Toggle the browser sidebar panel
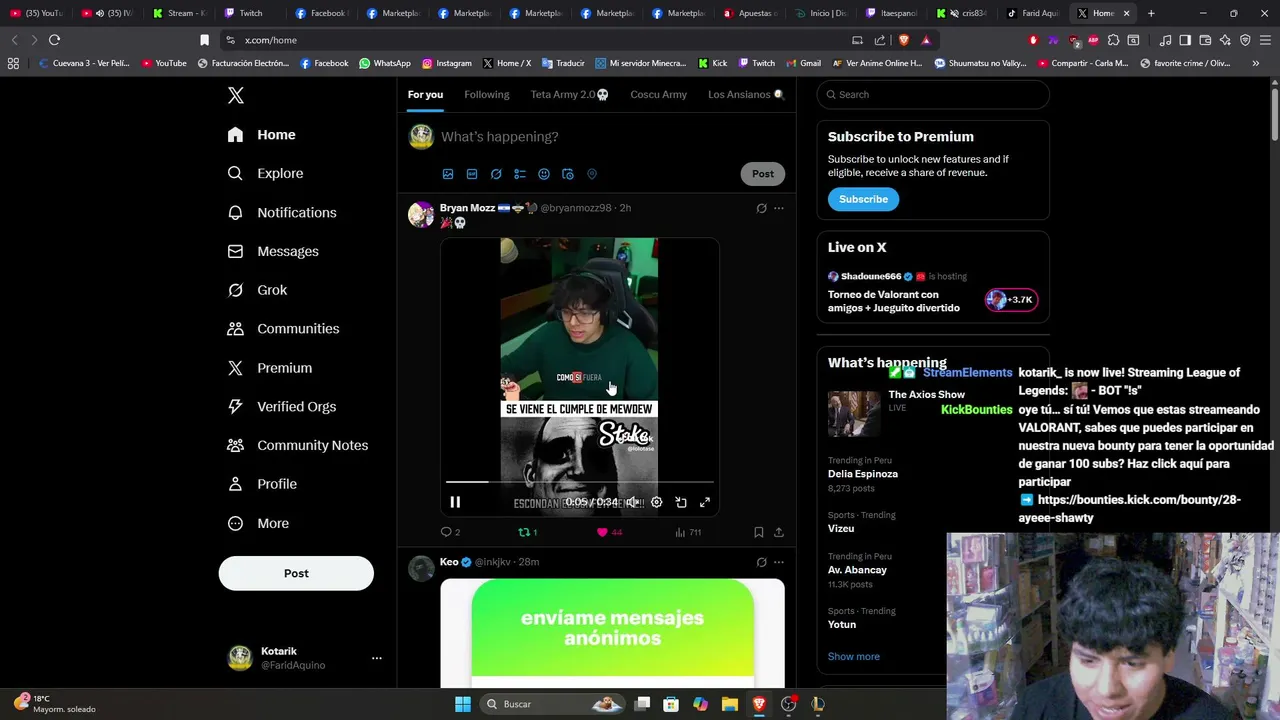Image resolution: width=1280 pixels, height=720 pixels. click(1185, 40)
